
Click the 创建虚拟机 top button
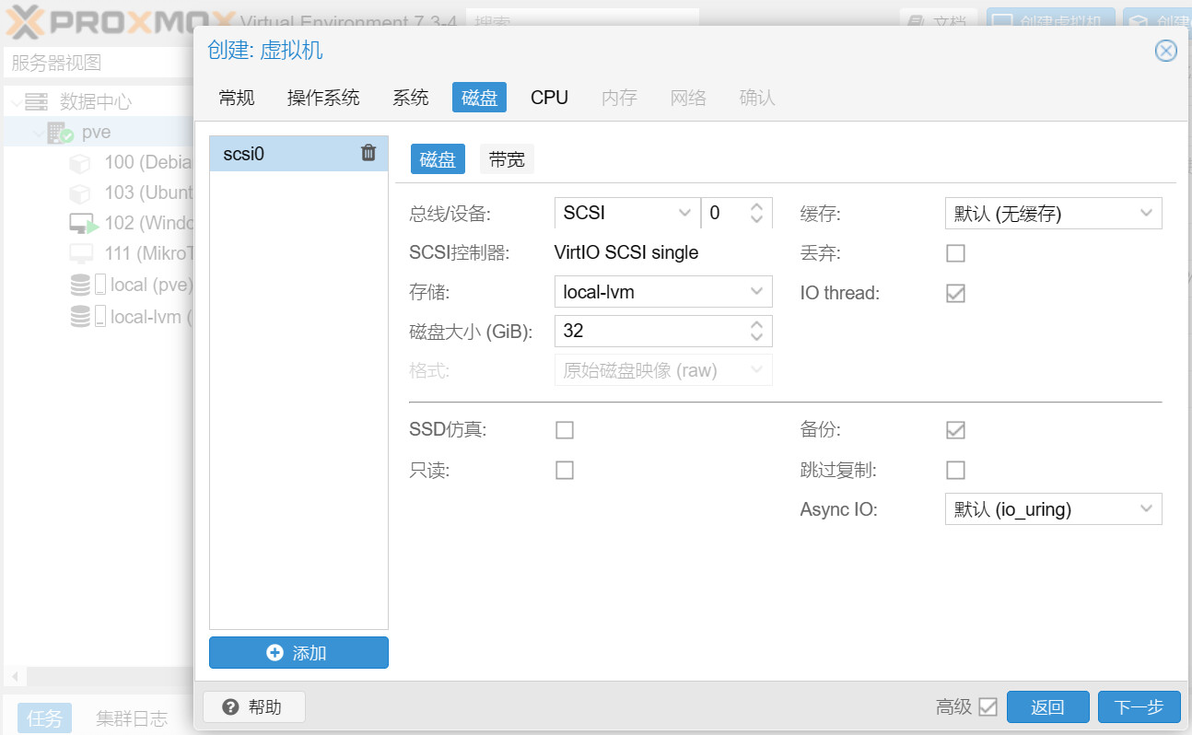1051,21
